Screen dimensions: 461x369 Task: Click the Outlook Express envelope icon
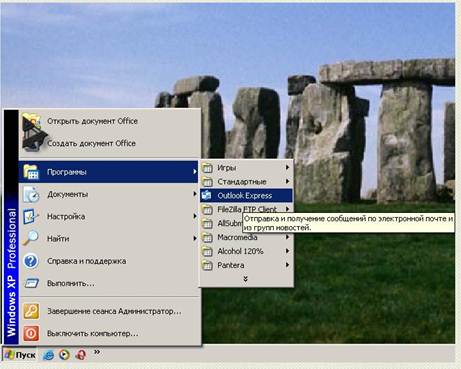coord(207,195)
